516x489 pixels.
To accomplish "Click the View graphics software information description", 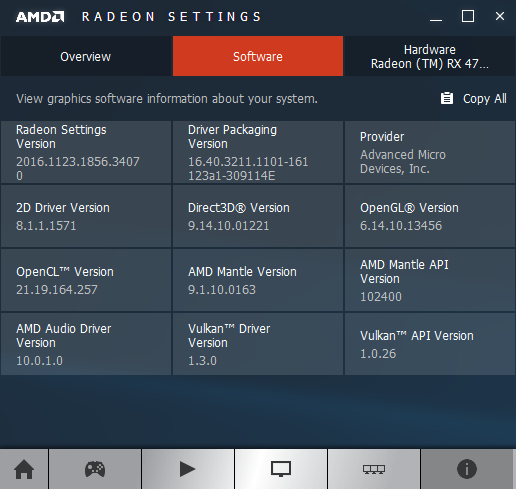I will pyautogui.click(x=167, y=99).
